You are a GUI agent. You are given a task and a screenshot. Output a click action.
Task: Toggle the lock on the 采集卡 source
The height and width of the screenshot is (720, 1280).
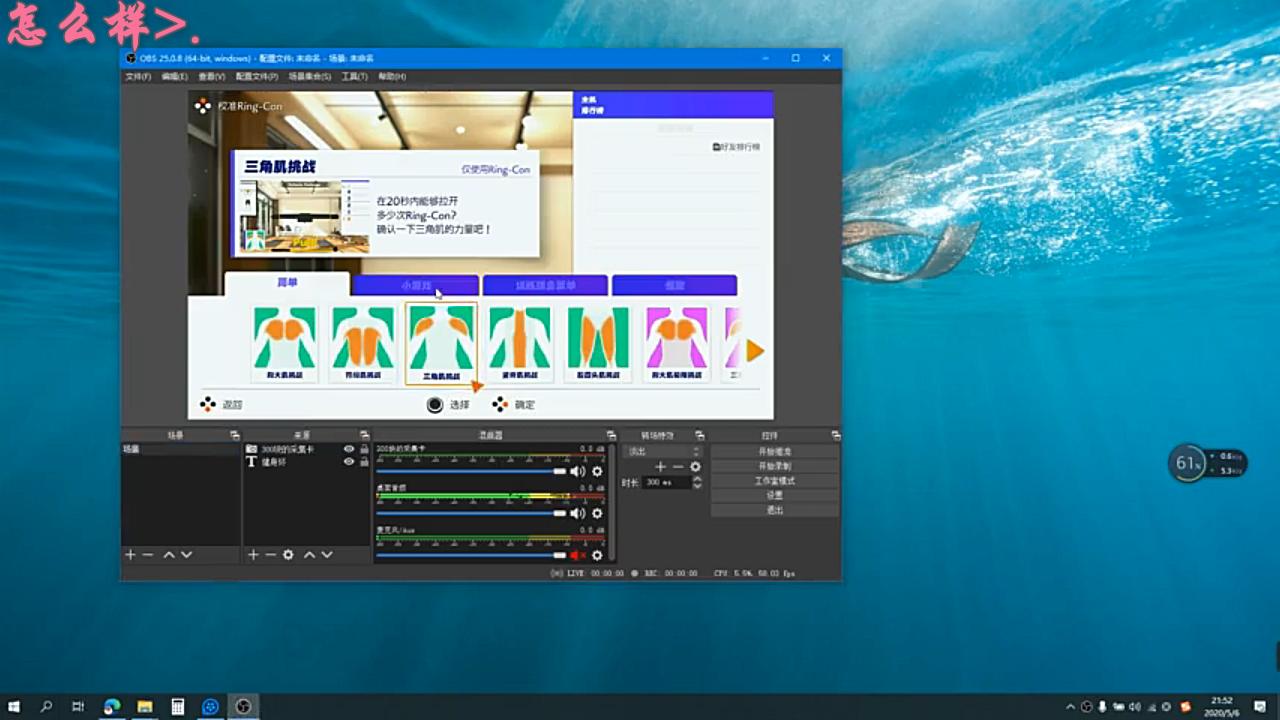[364, 450]
